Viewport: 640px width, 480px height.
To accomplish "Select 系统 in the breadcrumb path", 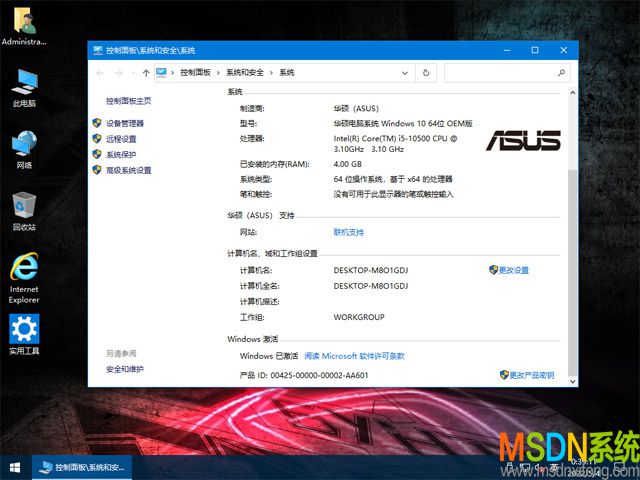I will tap(287, 73).
